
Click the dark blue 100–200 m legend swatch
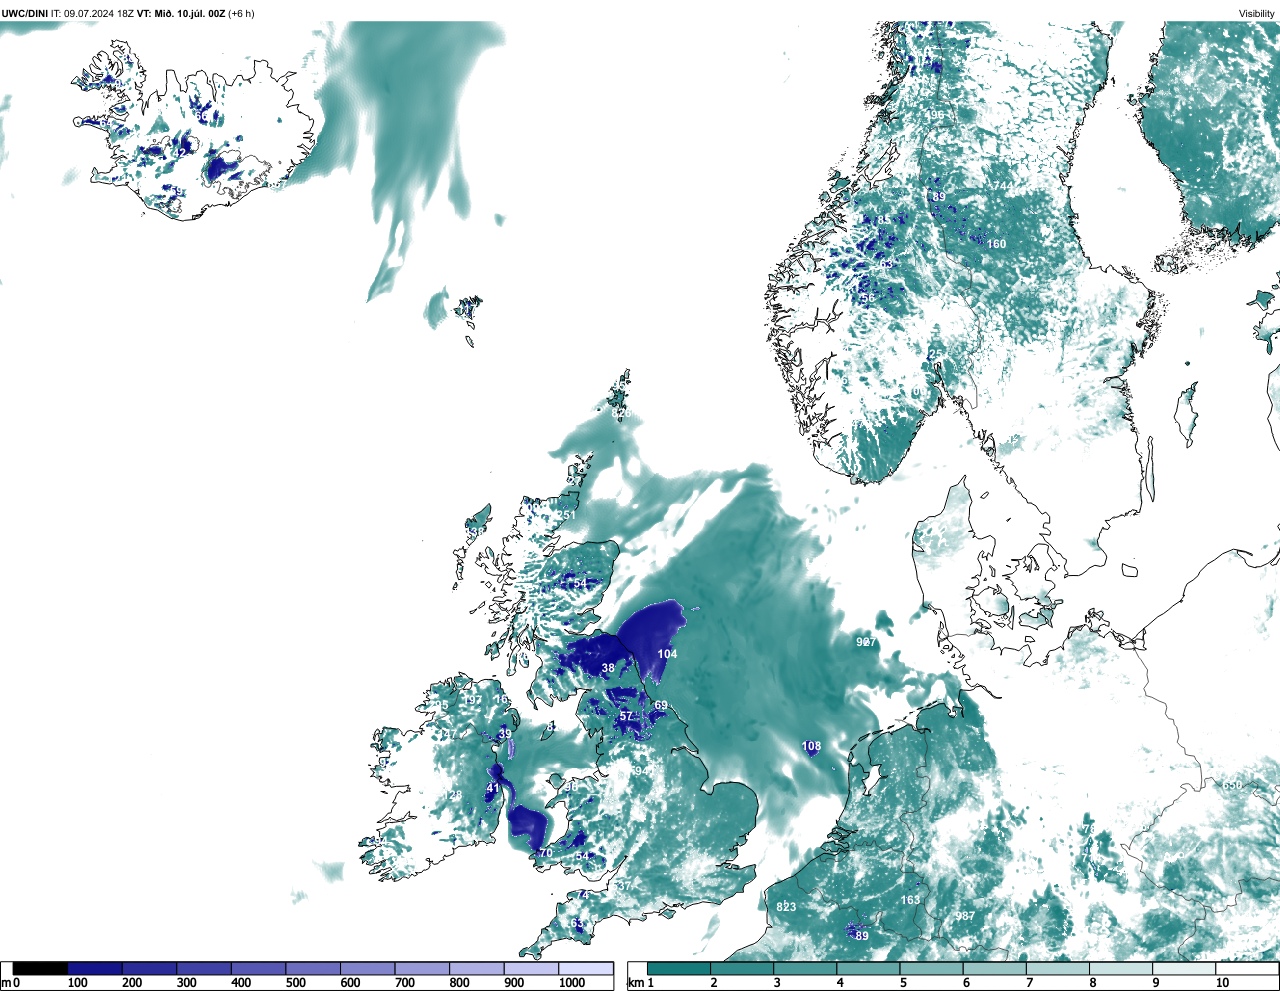(95, 968)
